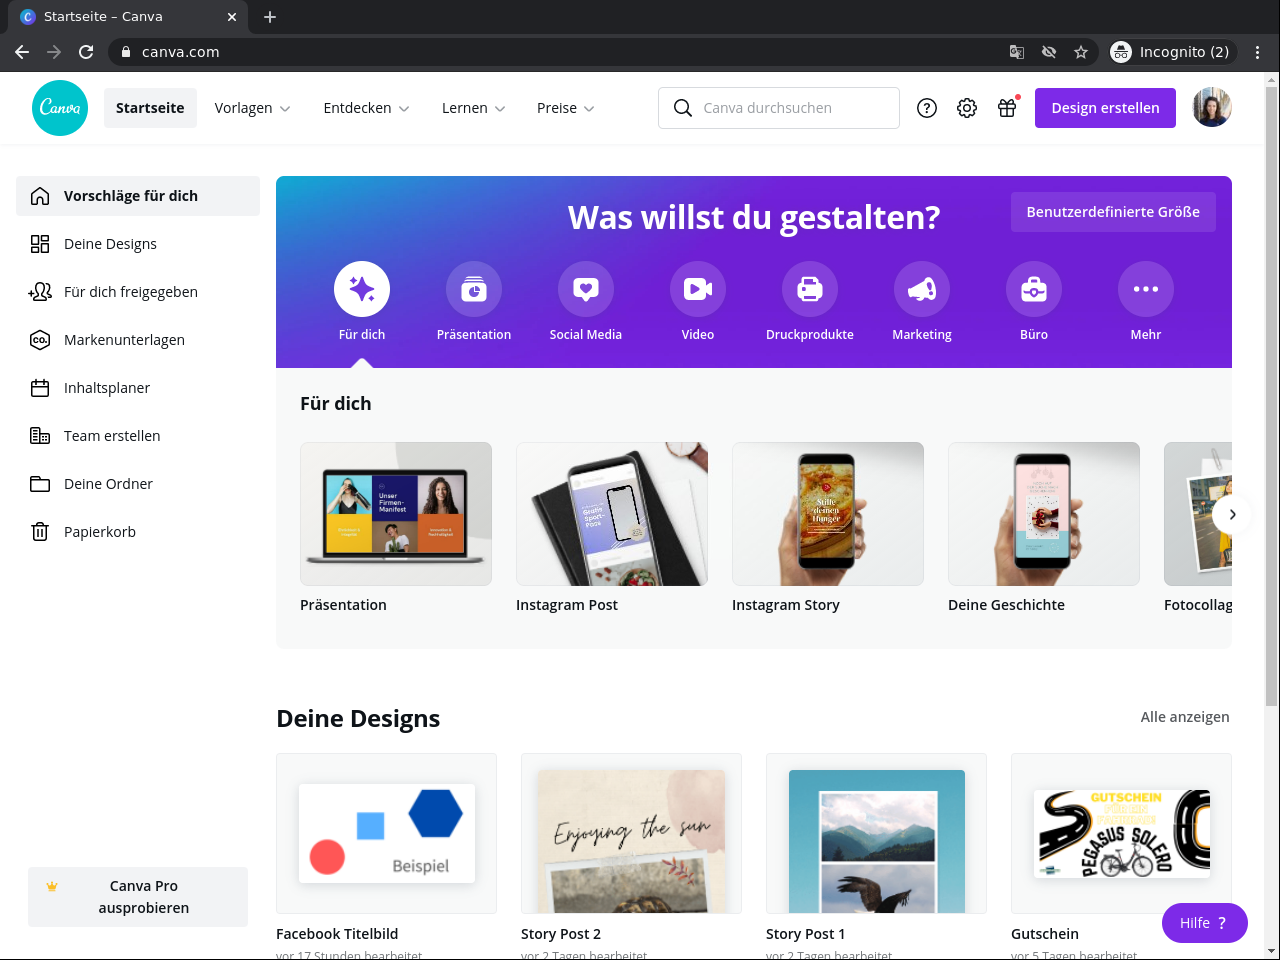Click the Alle anzeigen link
This screenshot has height=960, width=1280.
(1185, 717)
